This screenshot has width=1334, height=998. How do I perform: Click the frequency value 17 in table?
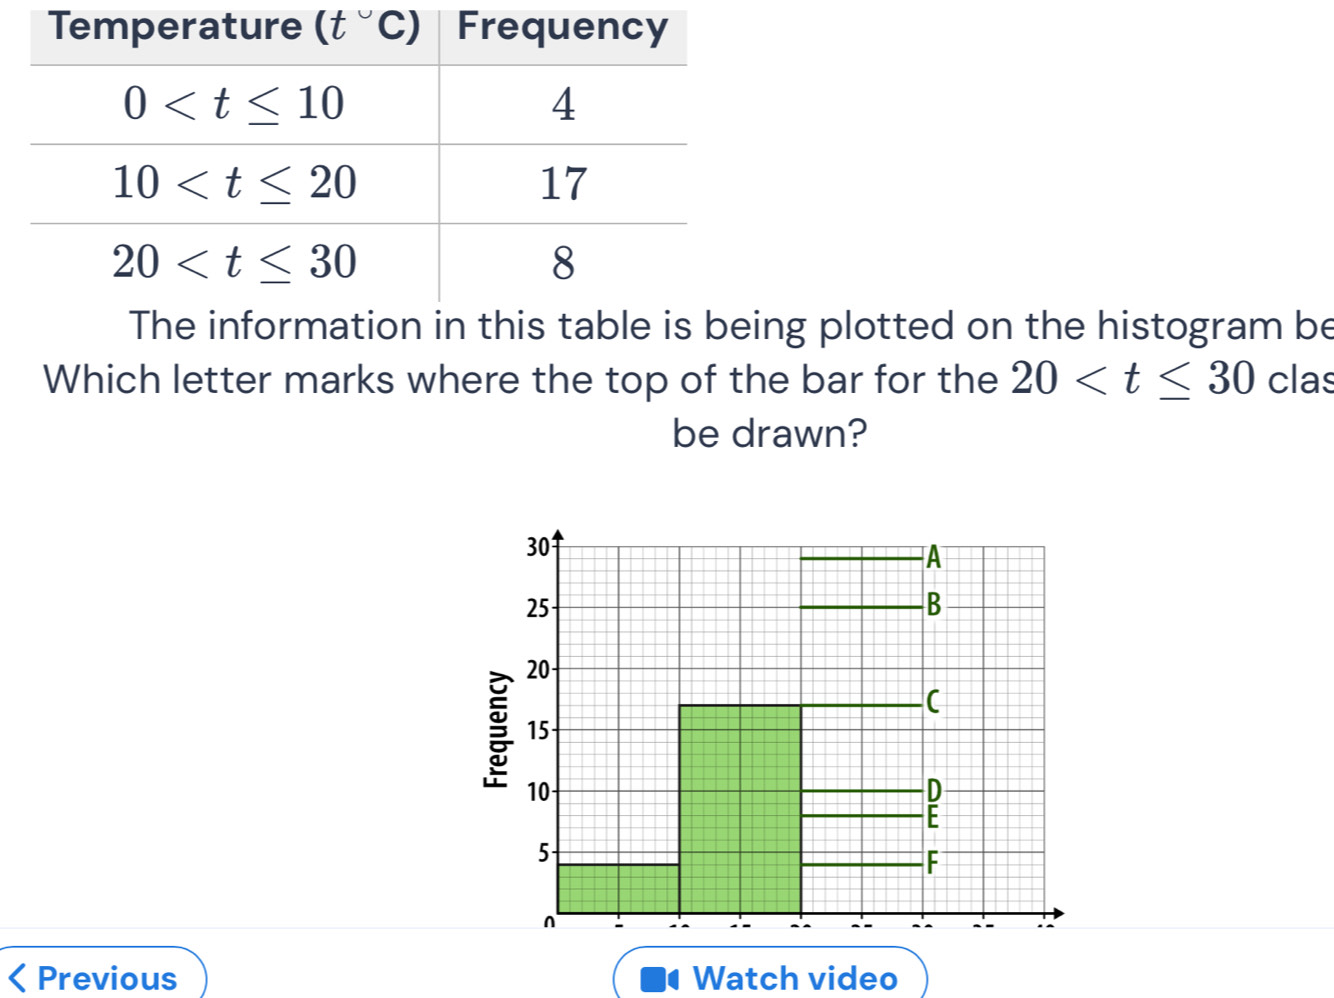pos(563,184)
